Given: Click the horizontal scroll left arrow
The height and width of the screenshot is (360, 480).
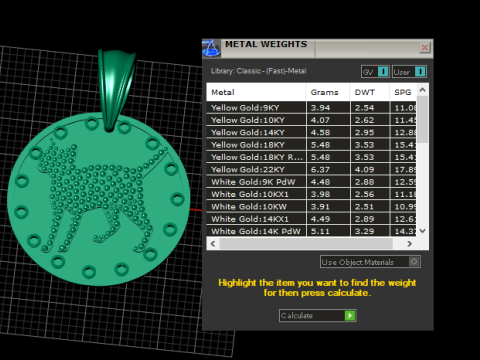Looking at the screenshot, I should coord(213,244).
